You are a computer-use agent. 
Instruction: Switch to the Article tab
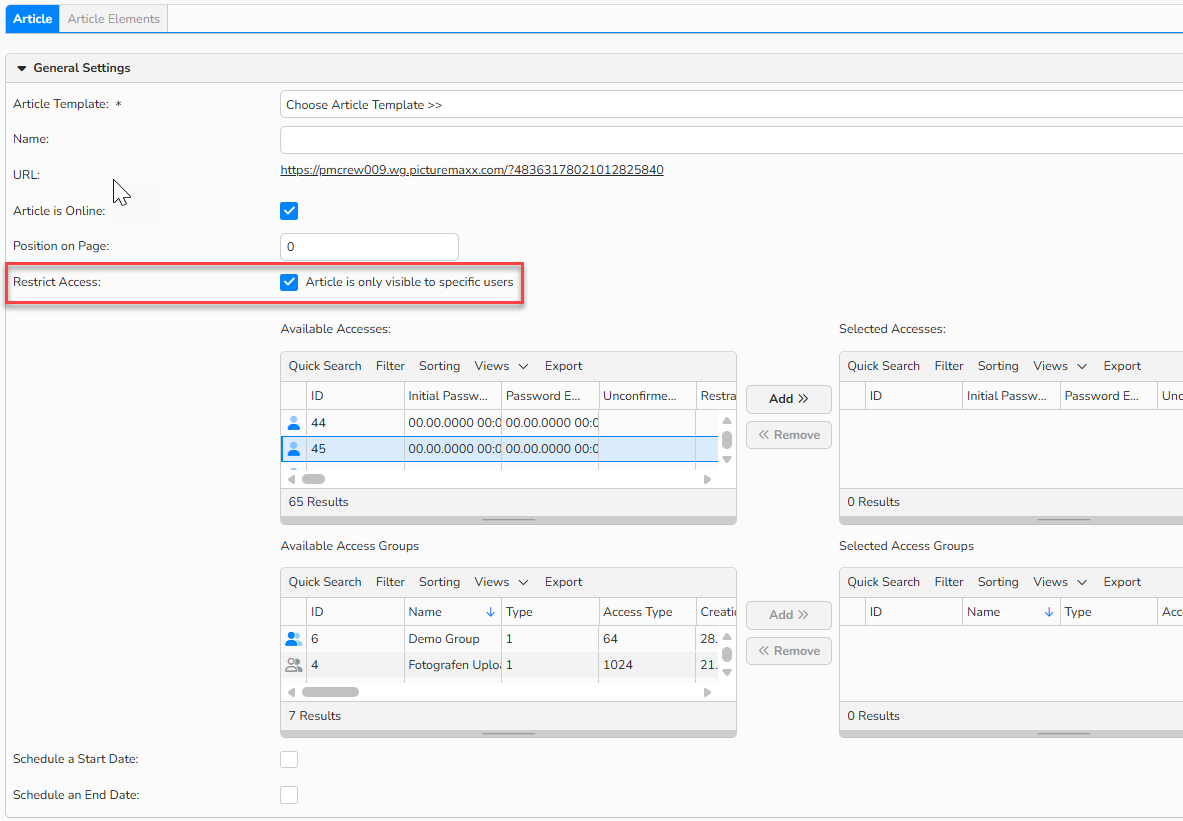pos(32,19)
